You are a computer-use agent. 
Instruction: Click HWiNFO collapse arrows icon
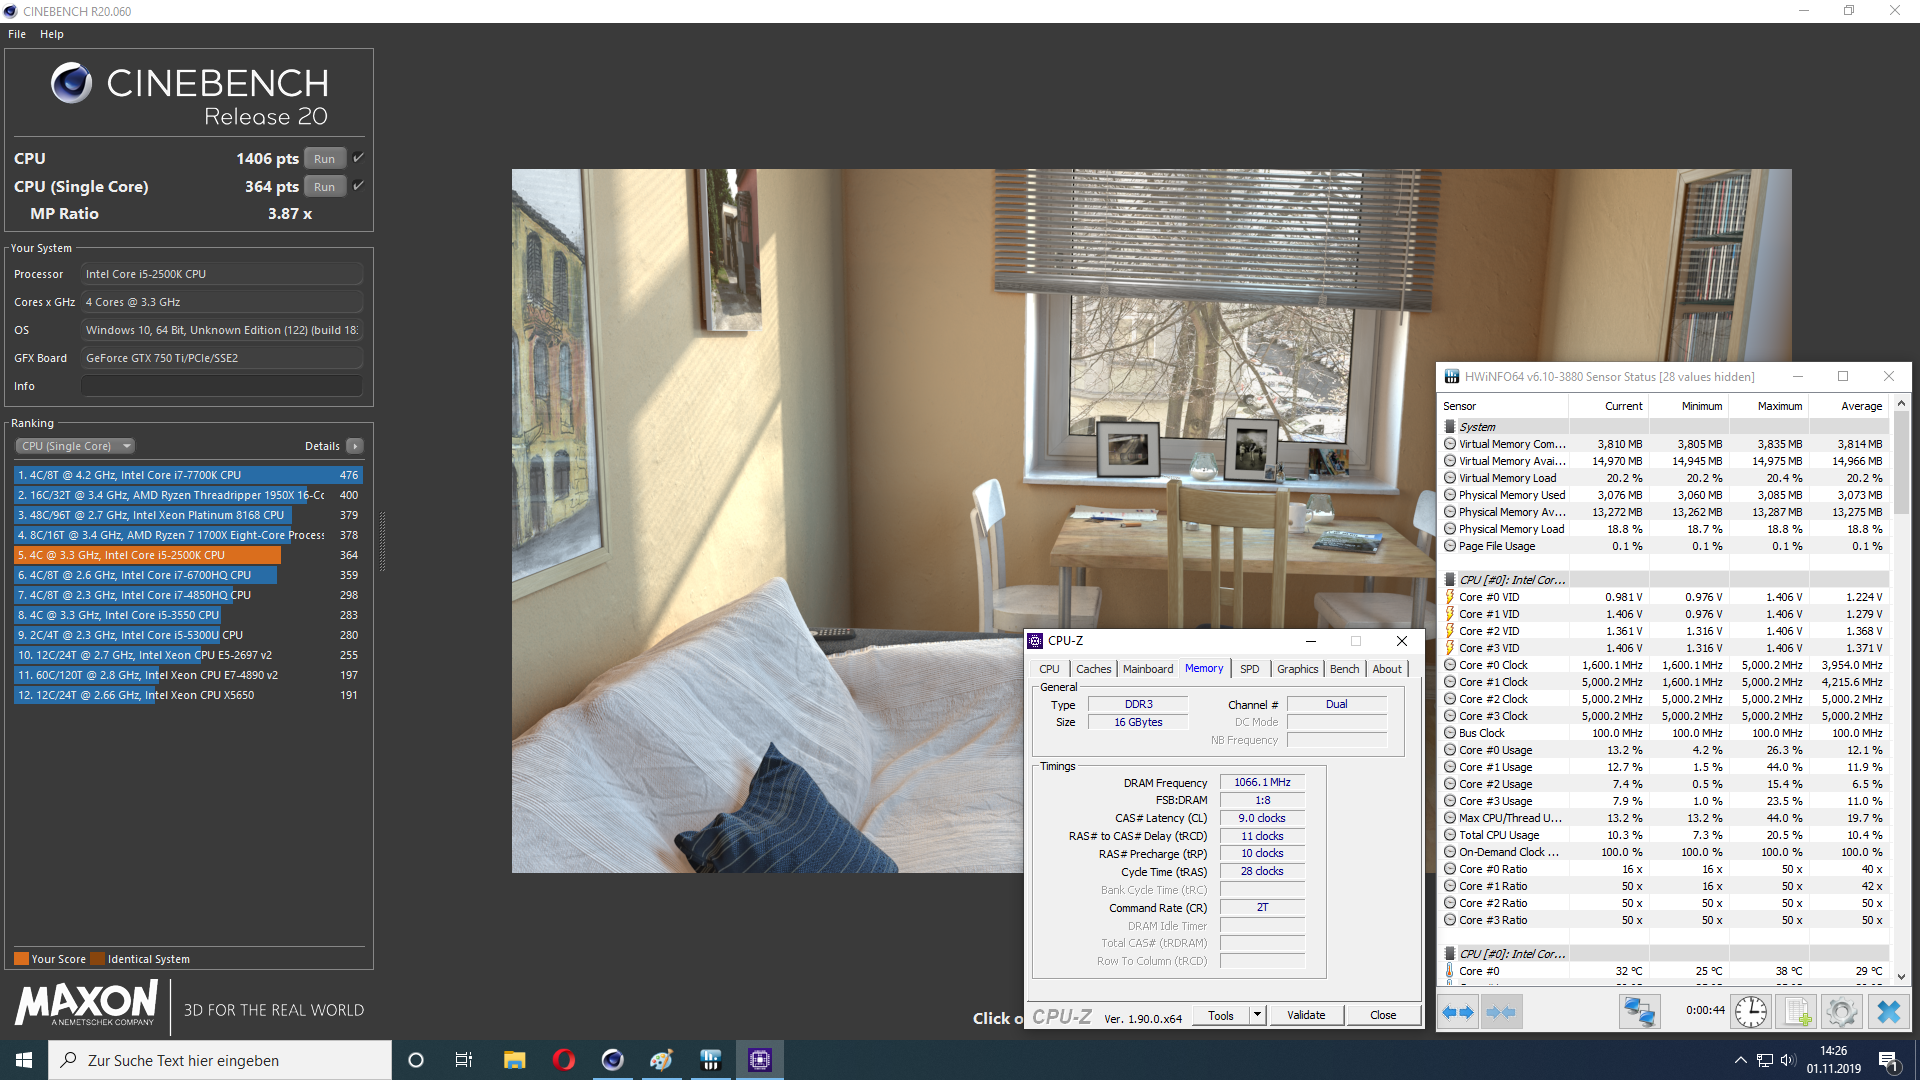coord(1501,1012)
